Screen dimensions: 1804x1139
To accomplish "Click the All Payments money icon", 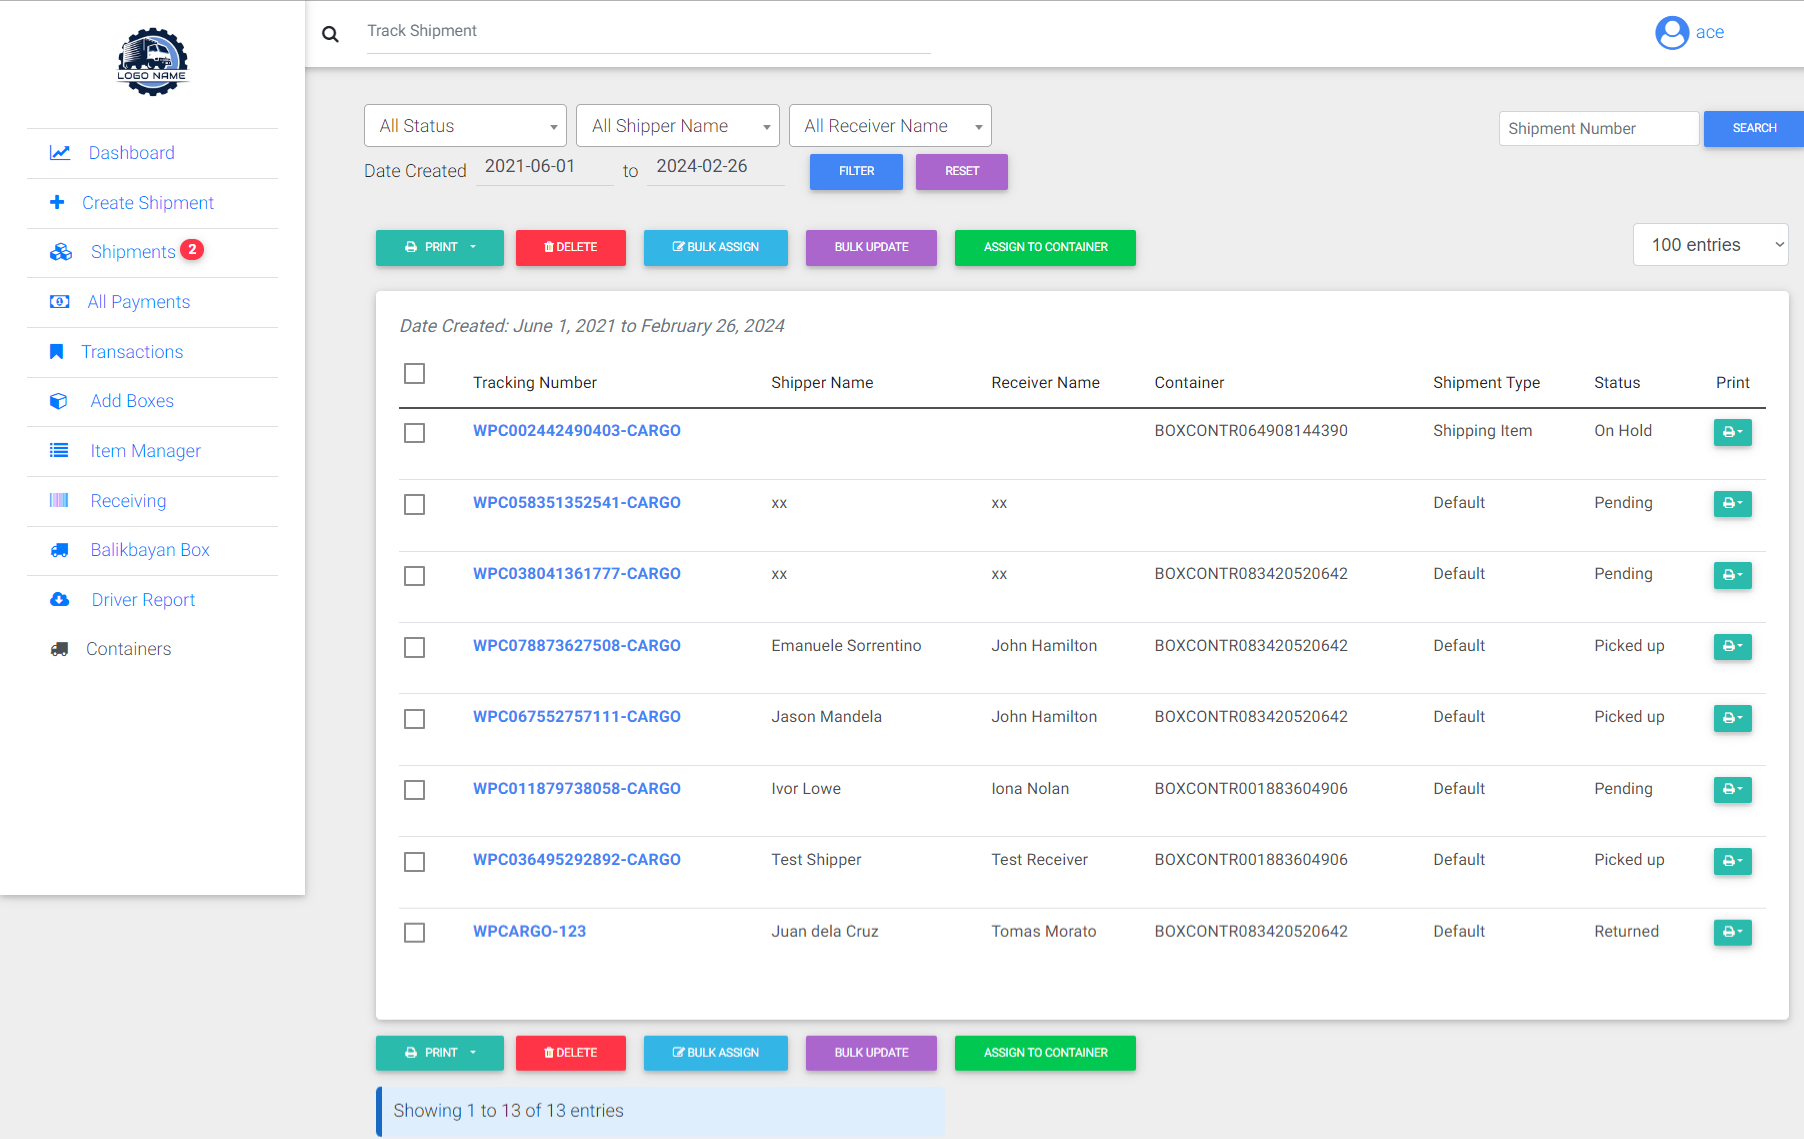I will (x=60, y=302).
